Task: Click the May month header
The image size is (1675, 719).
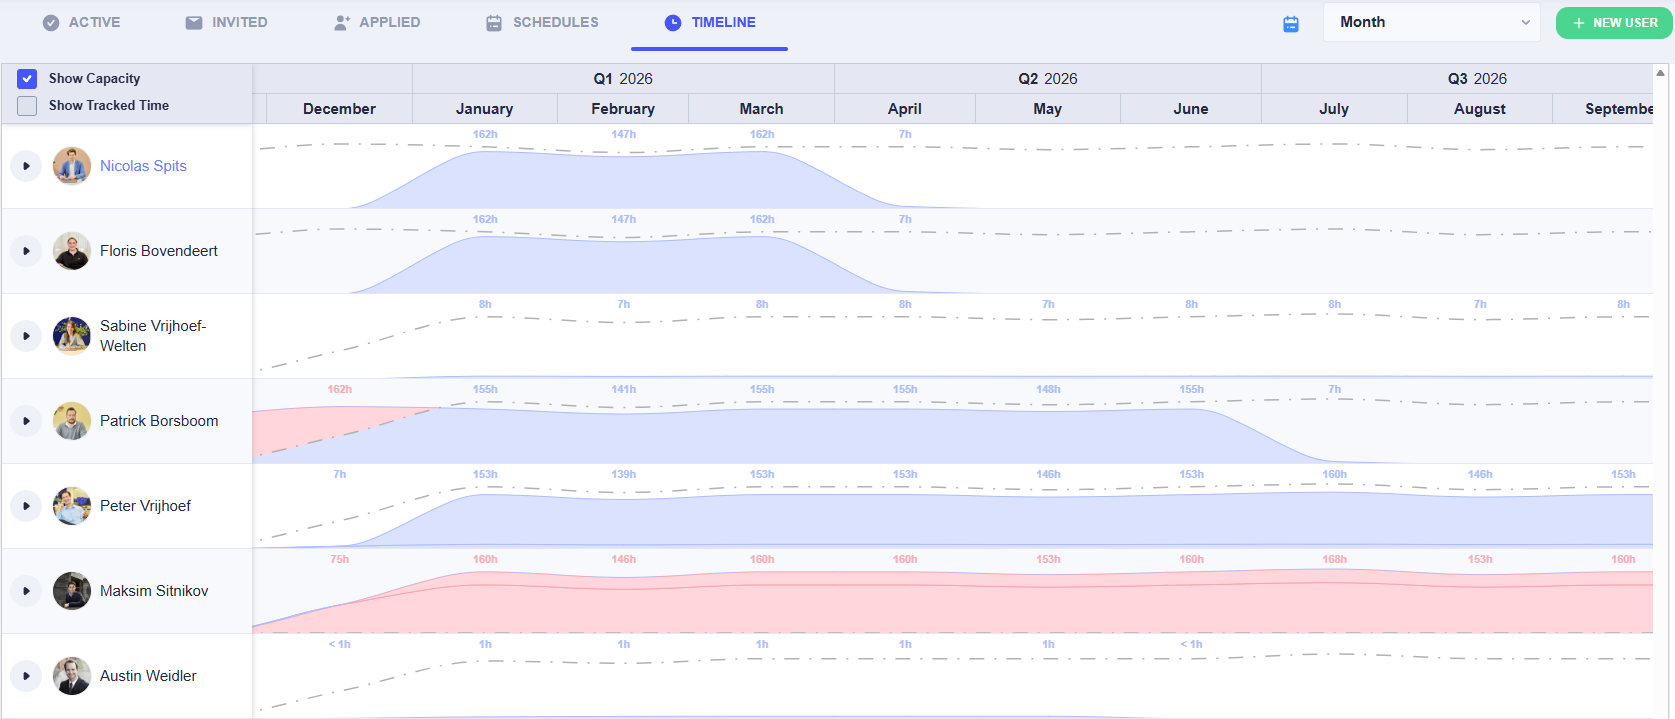Action: (1048, 109)
